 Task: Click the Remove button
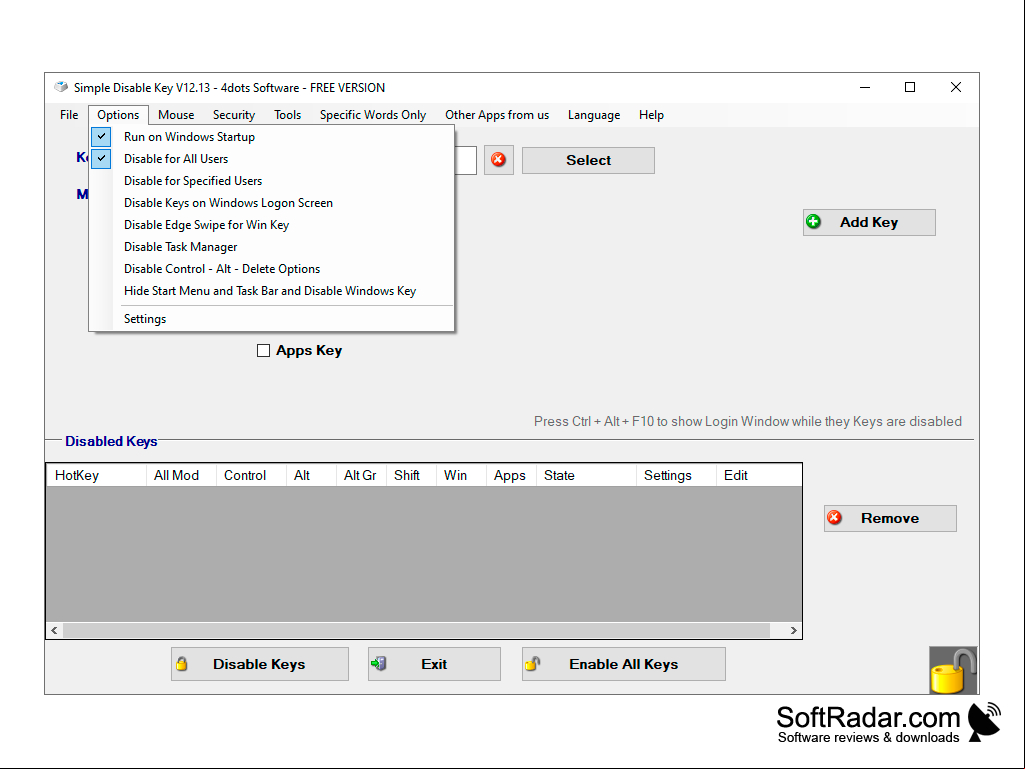(x=890, y=519)
